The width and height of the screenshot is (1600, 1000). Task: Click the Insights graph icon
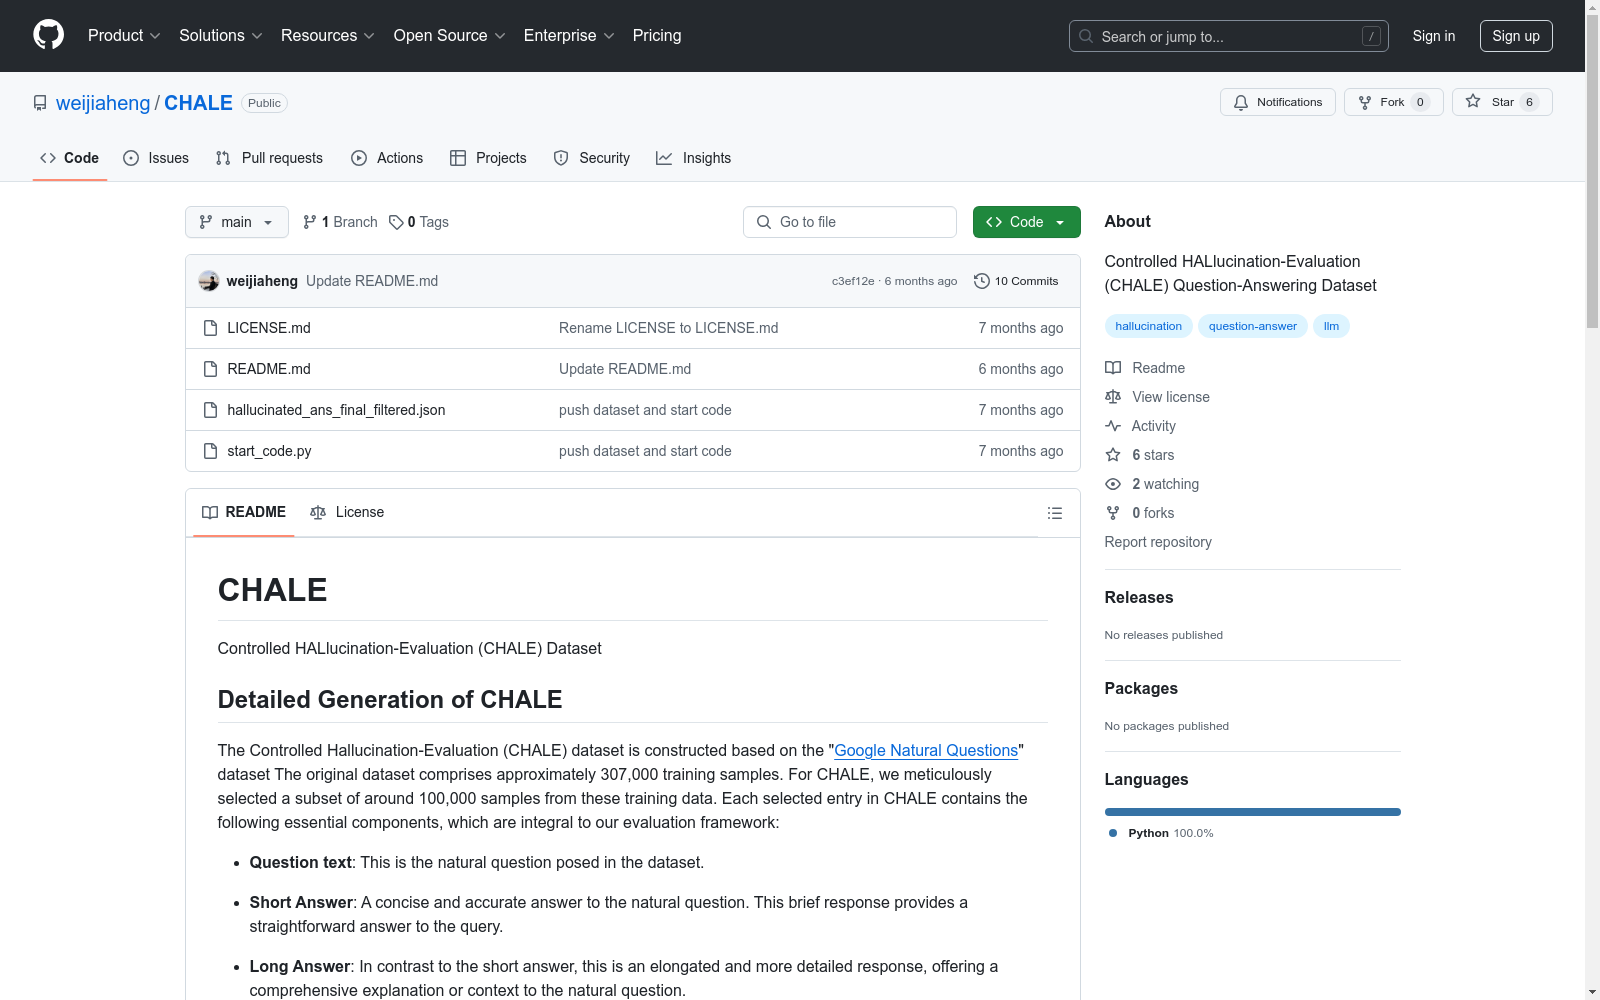click(664, 158)
